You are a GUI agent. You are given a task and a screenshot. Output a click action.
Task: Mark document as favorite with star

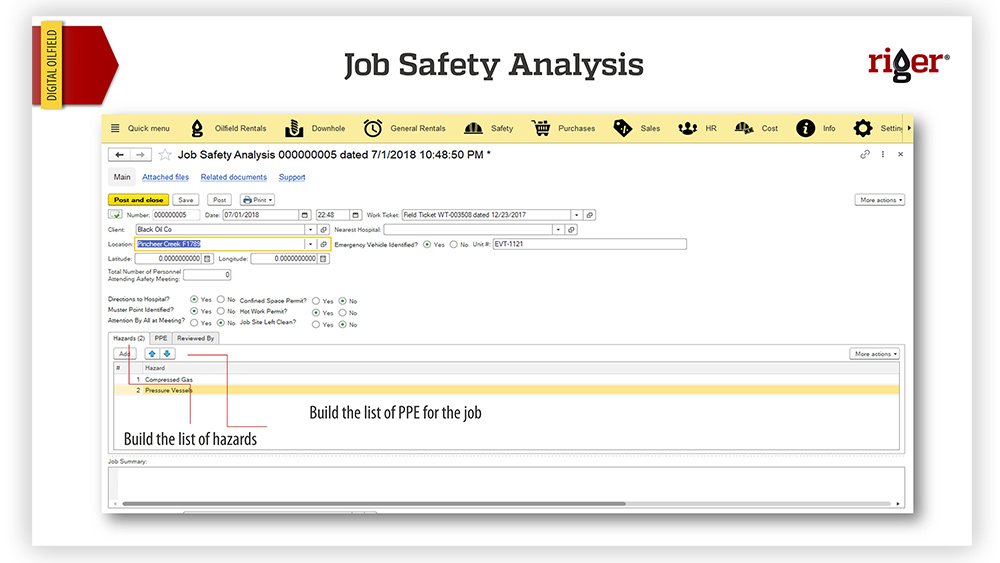[164, 155]
